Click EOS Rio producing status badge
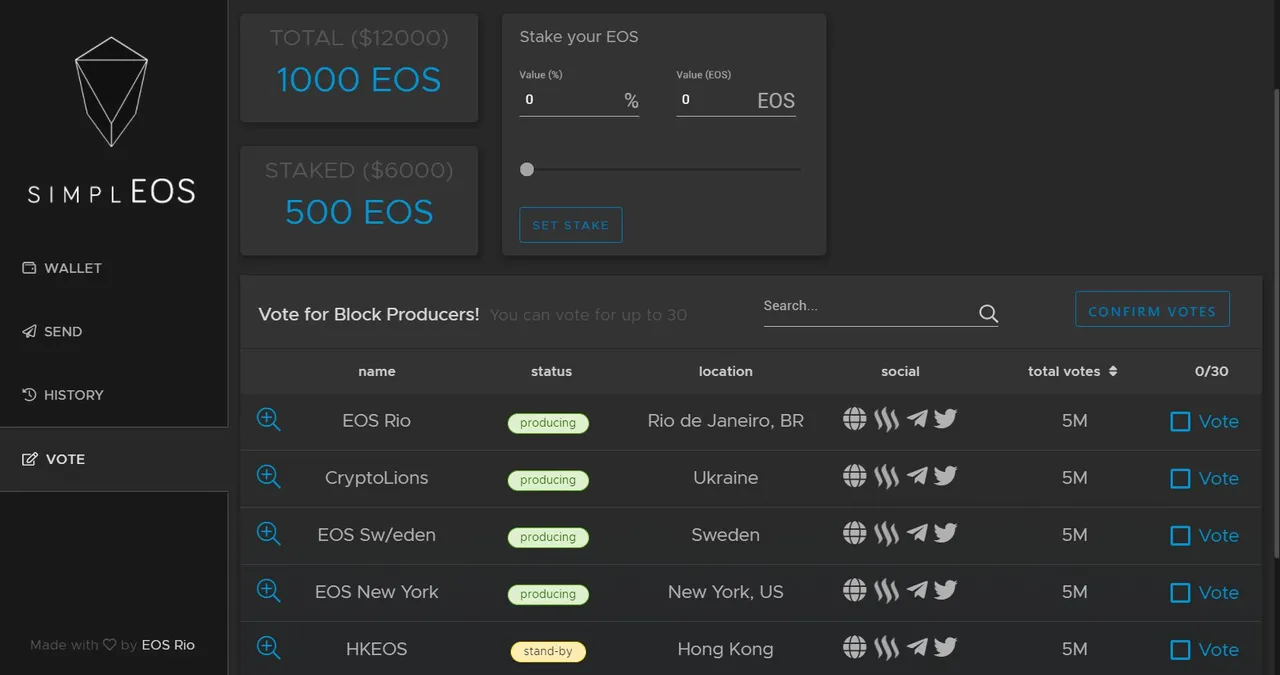 (548, 423)
